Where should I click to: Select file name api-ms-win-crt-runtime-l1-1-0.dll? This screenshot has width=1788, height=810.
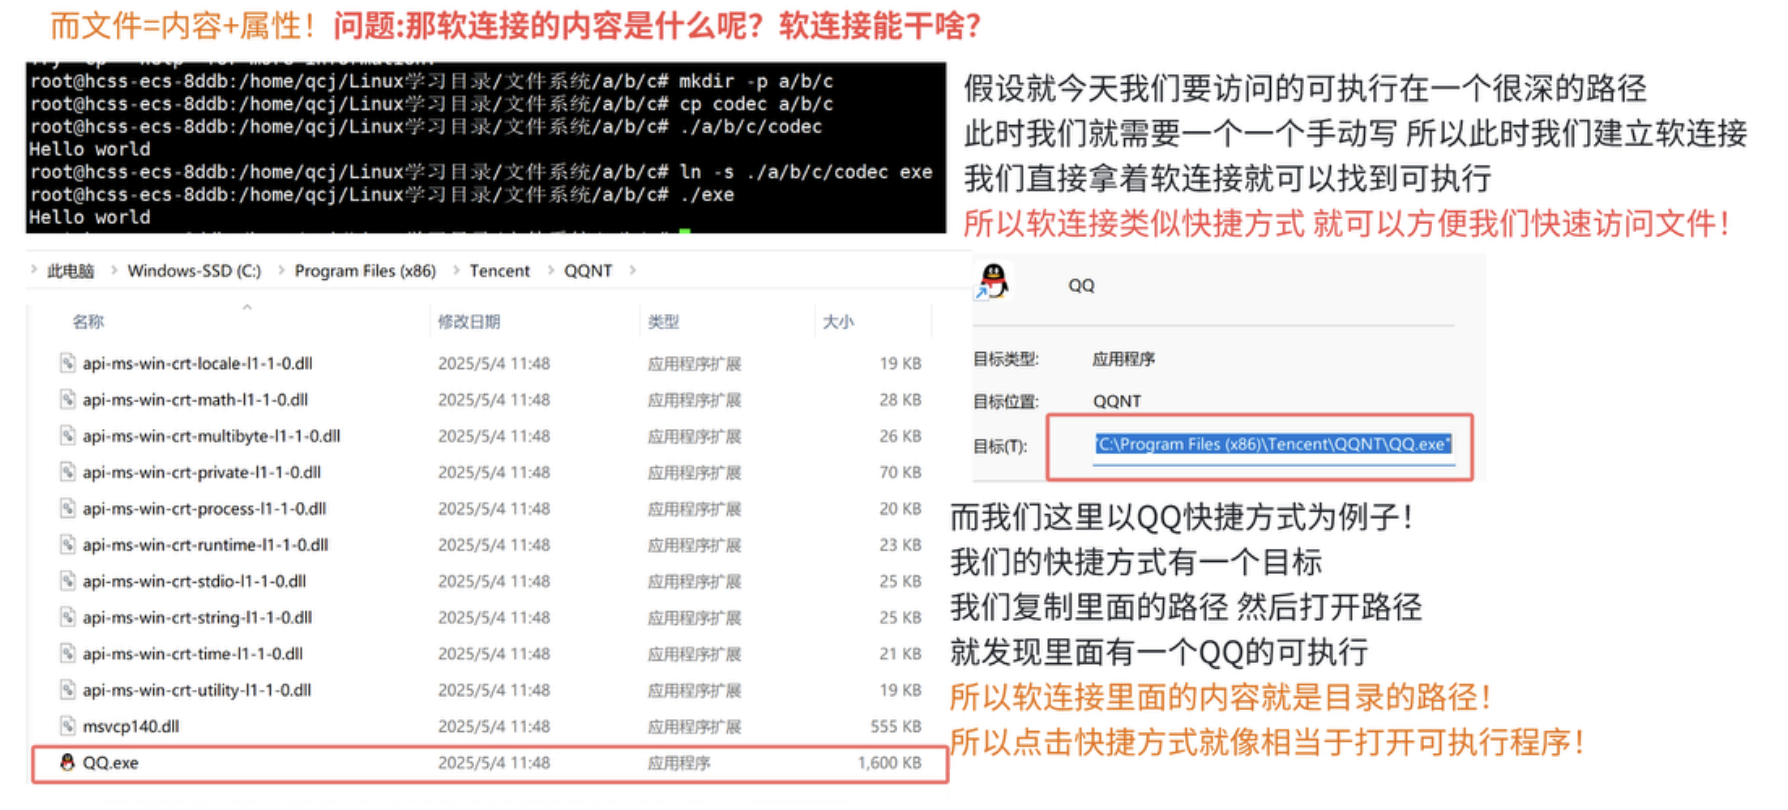tap(206, 545)
